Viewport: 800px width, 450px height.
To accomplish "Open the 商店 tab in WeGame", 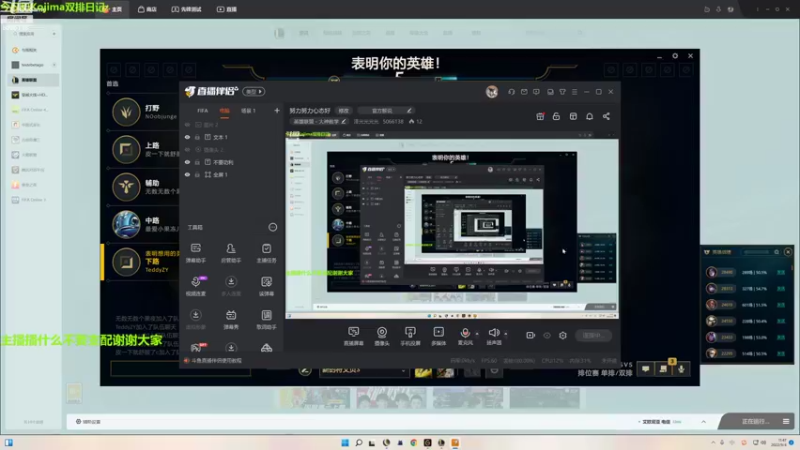I will (x=147, y=9).
